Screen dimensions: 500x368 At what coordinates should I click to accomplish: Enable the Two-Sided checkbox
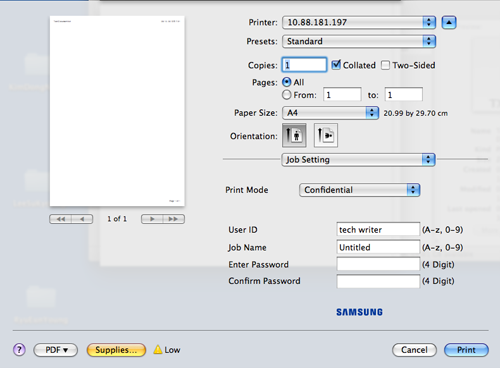(x=385, y=65)
